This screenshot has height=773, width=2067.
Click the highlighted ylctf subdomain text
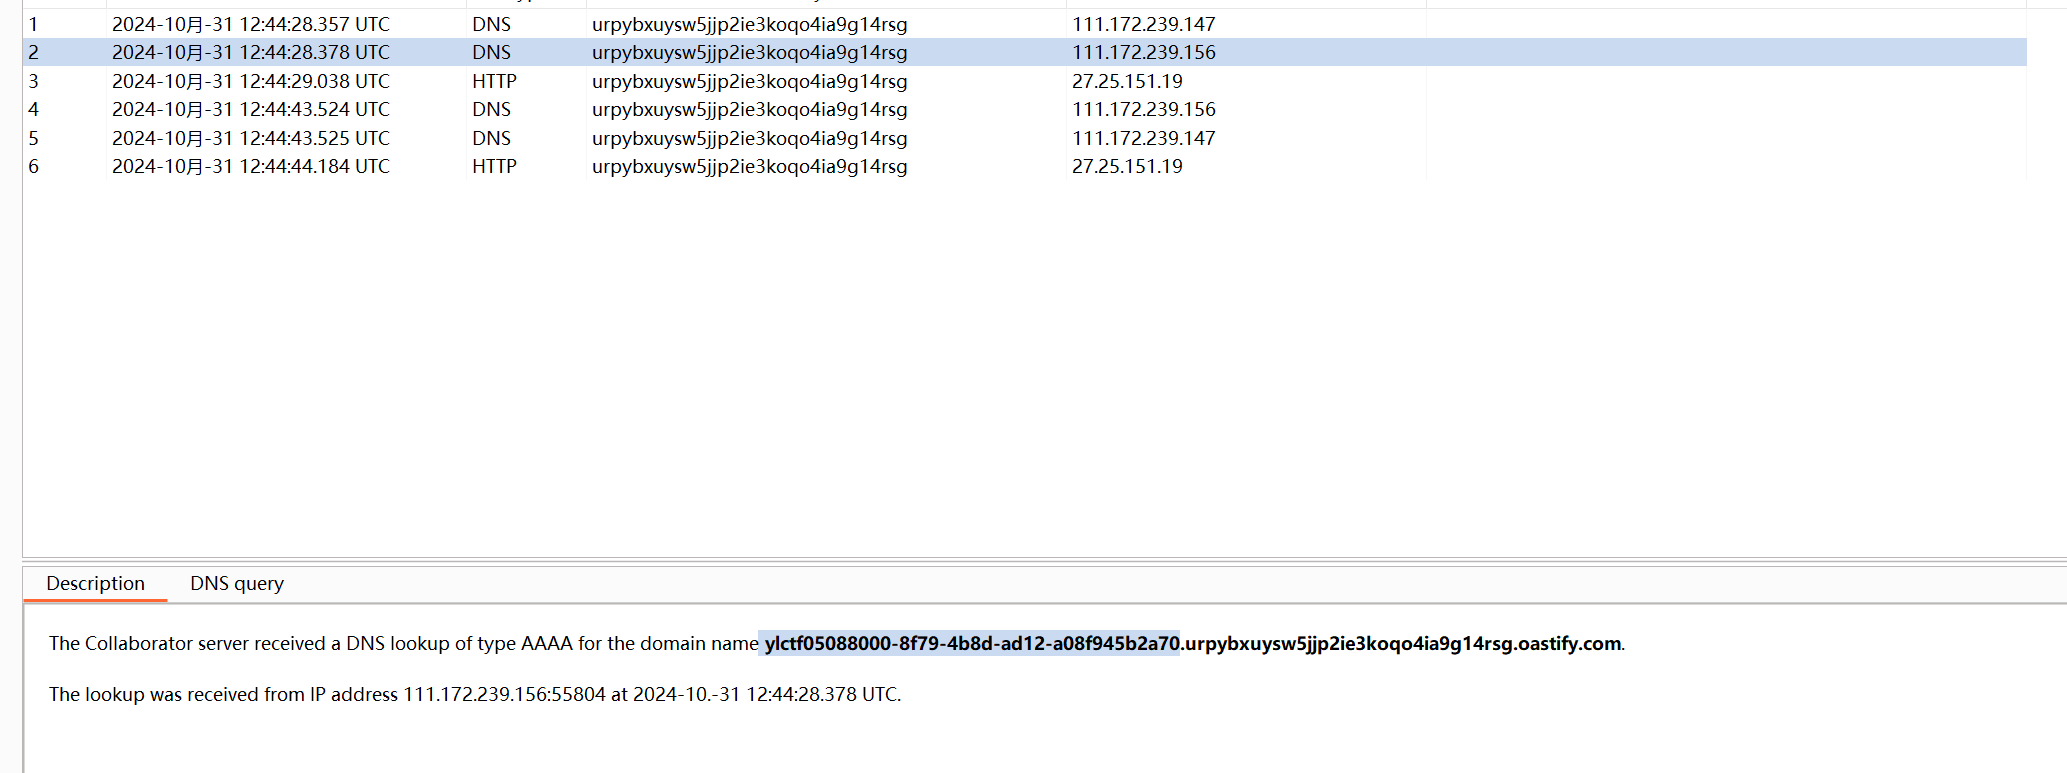pyautogui.click(x=971, y=643)
